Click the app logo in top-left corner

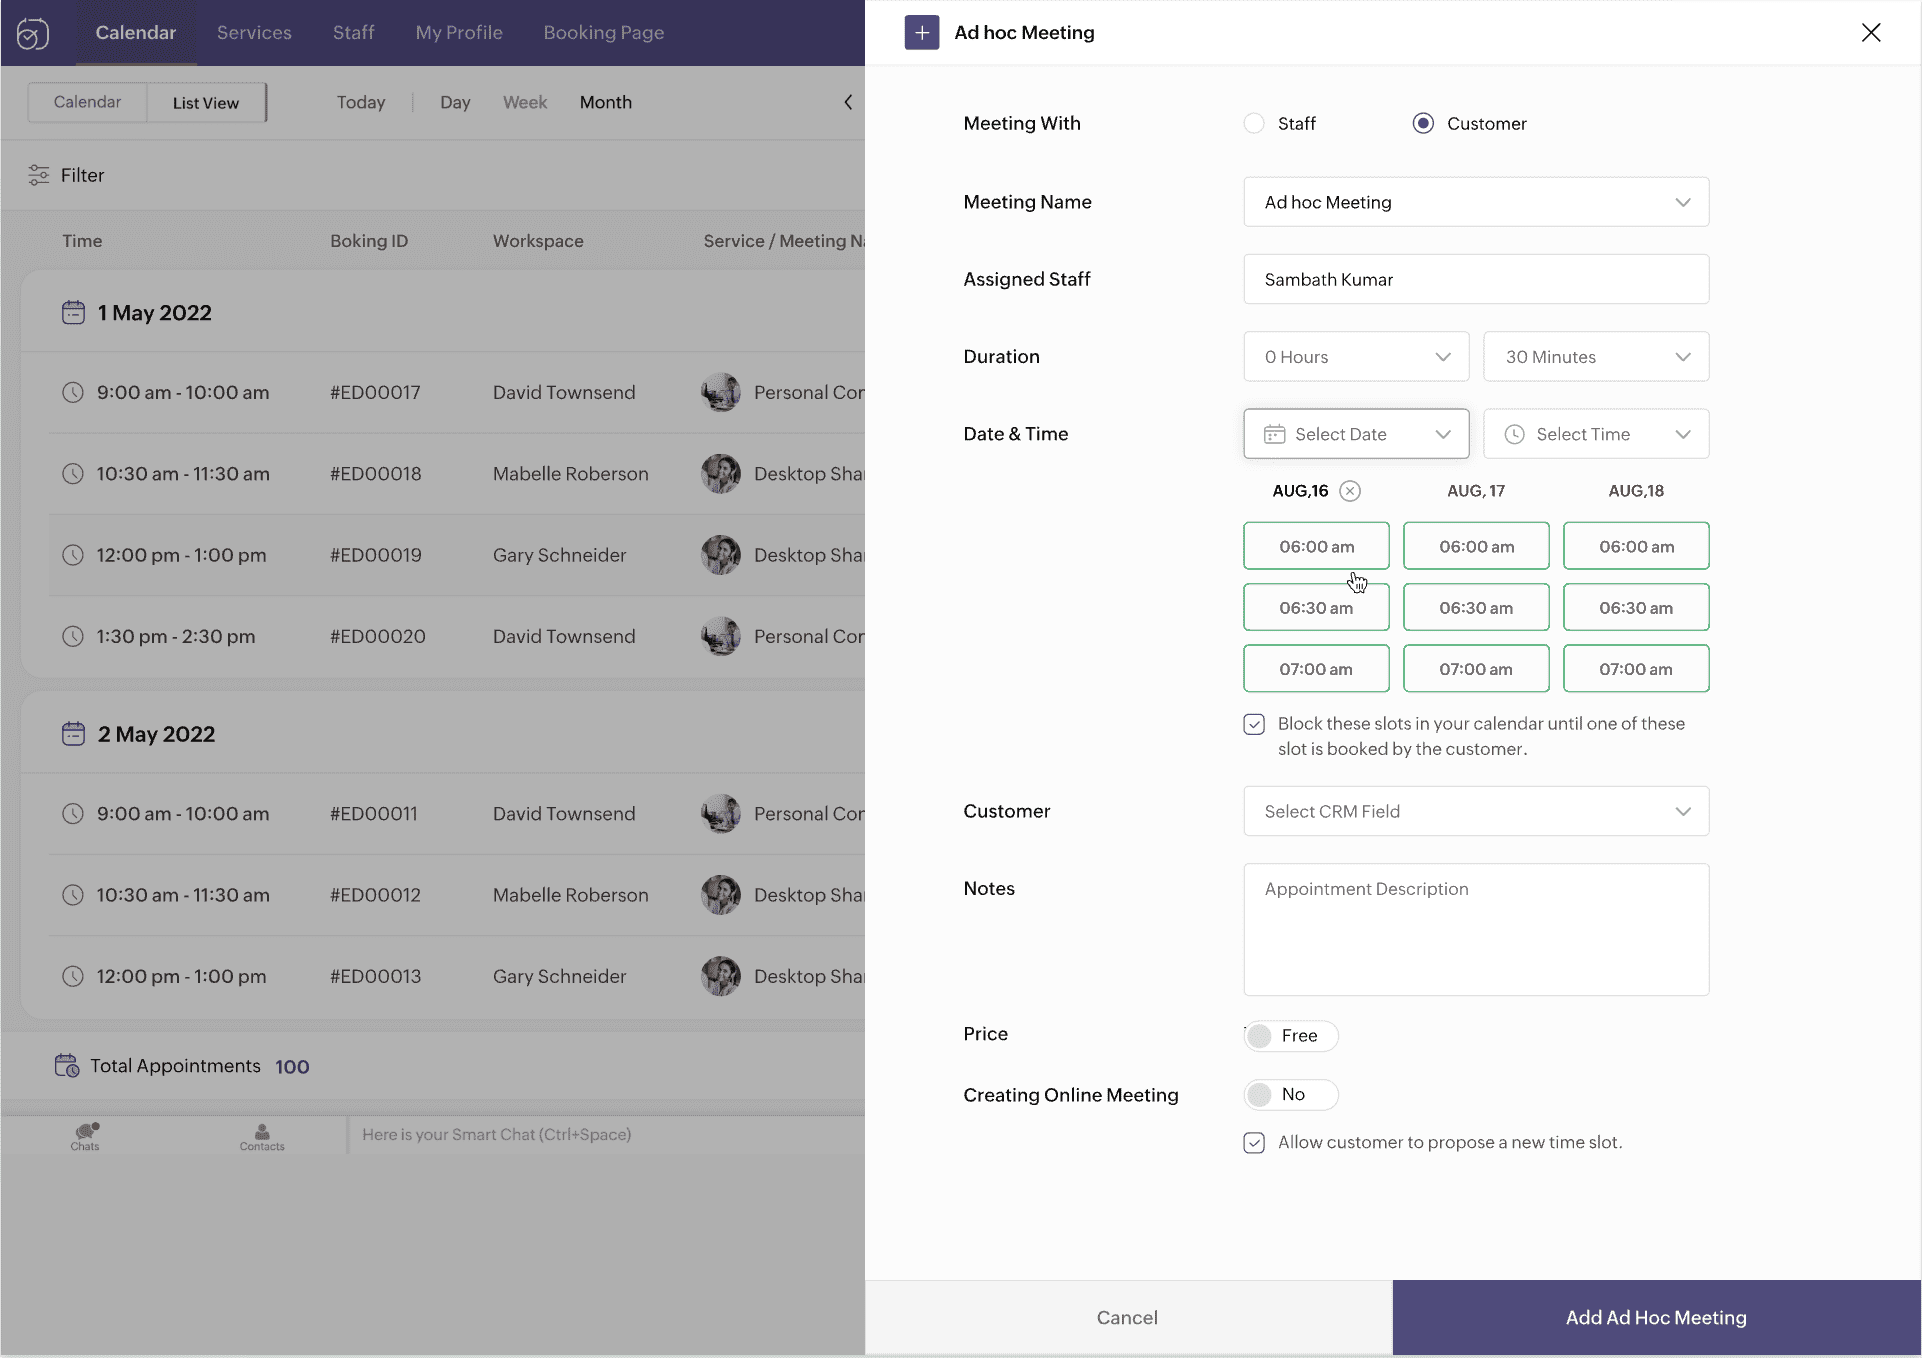(x=32, y=33)
